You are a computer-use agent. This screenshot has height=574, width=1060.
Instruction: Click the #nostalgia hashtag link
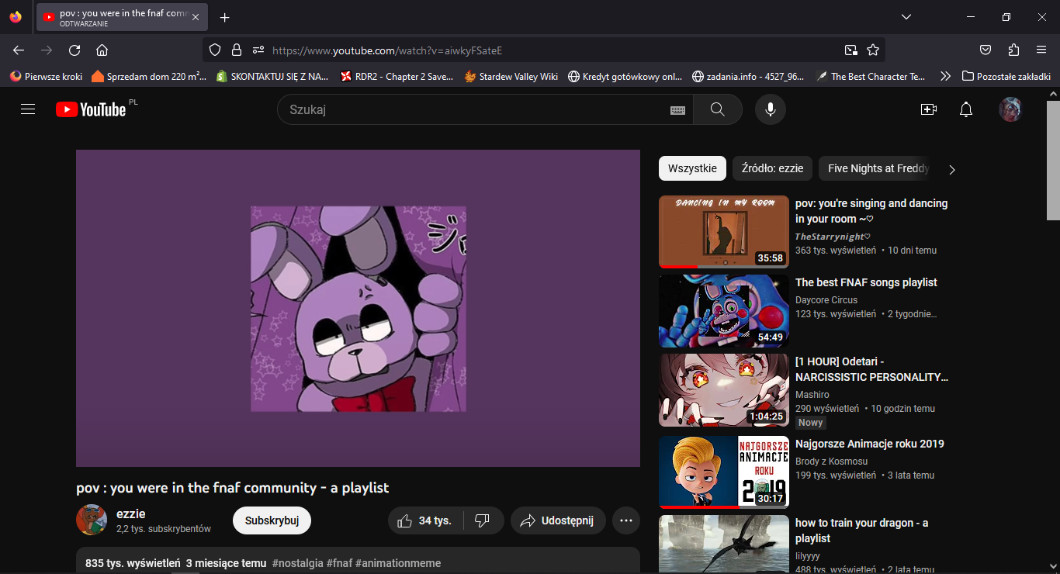(299, 563)
